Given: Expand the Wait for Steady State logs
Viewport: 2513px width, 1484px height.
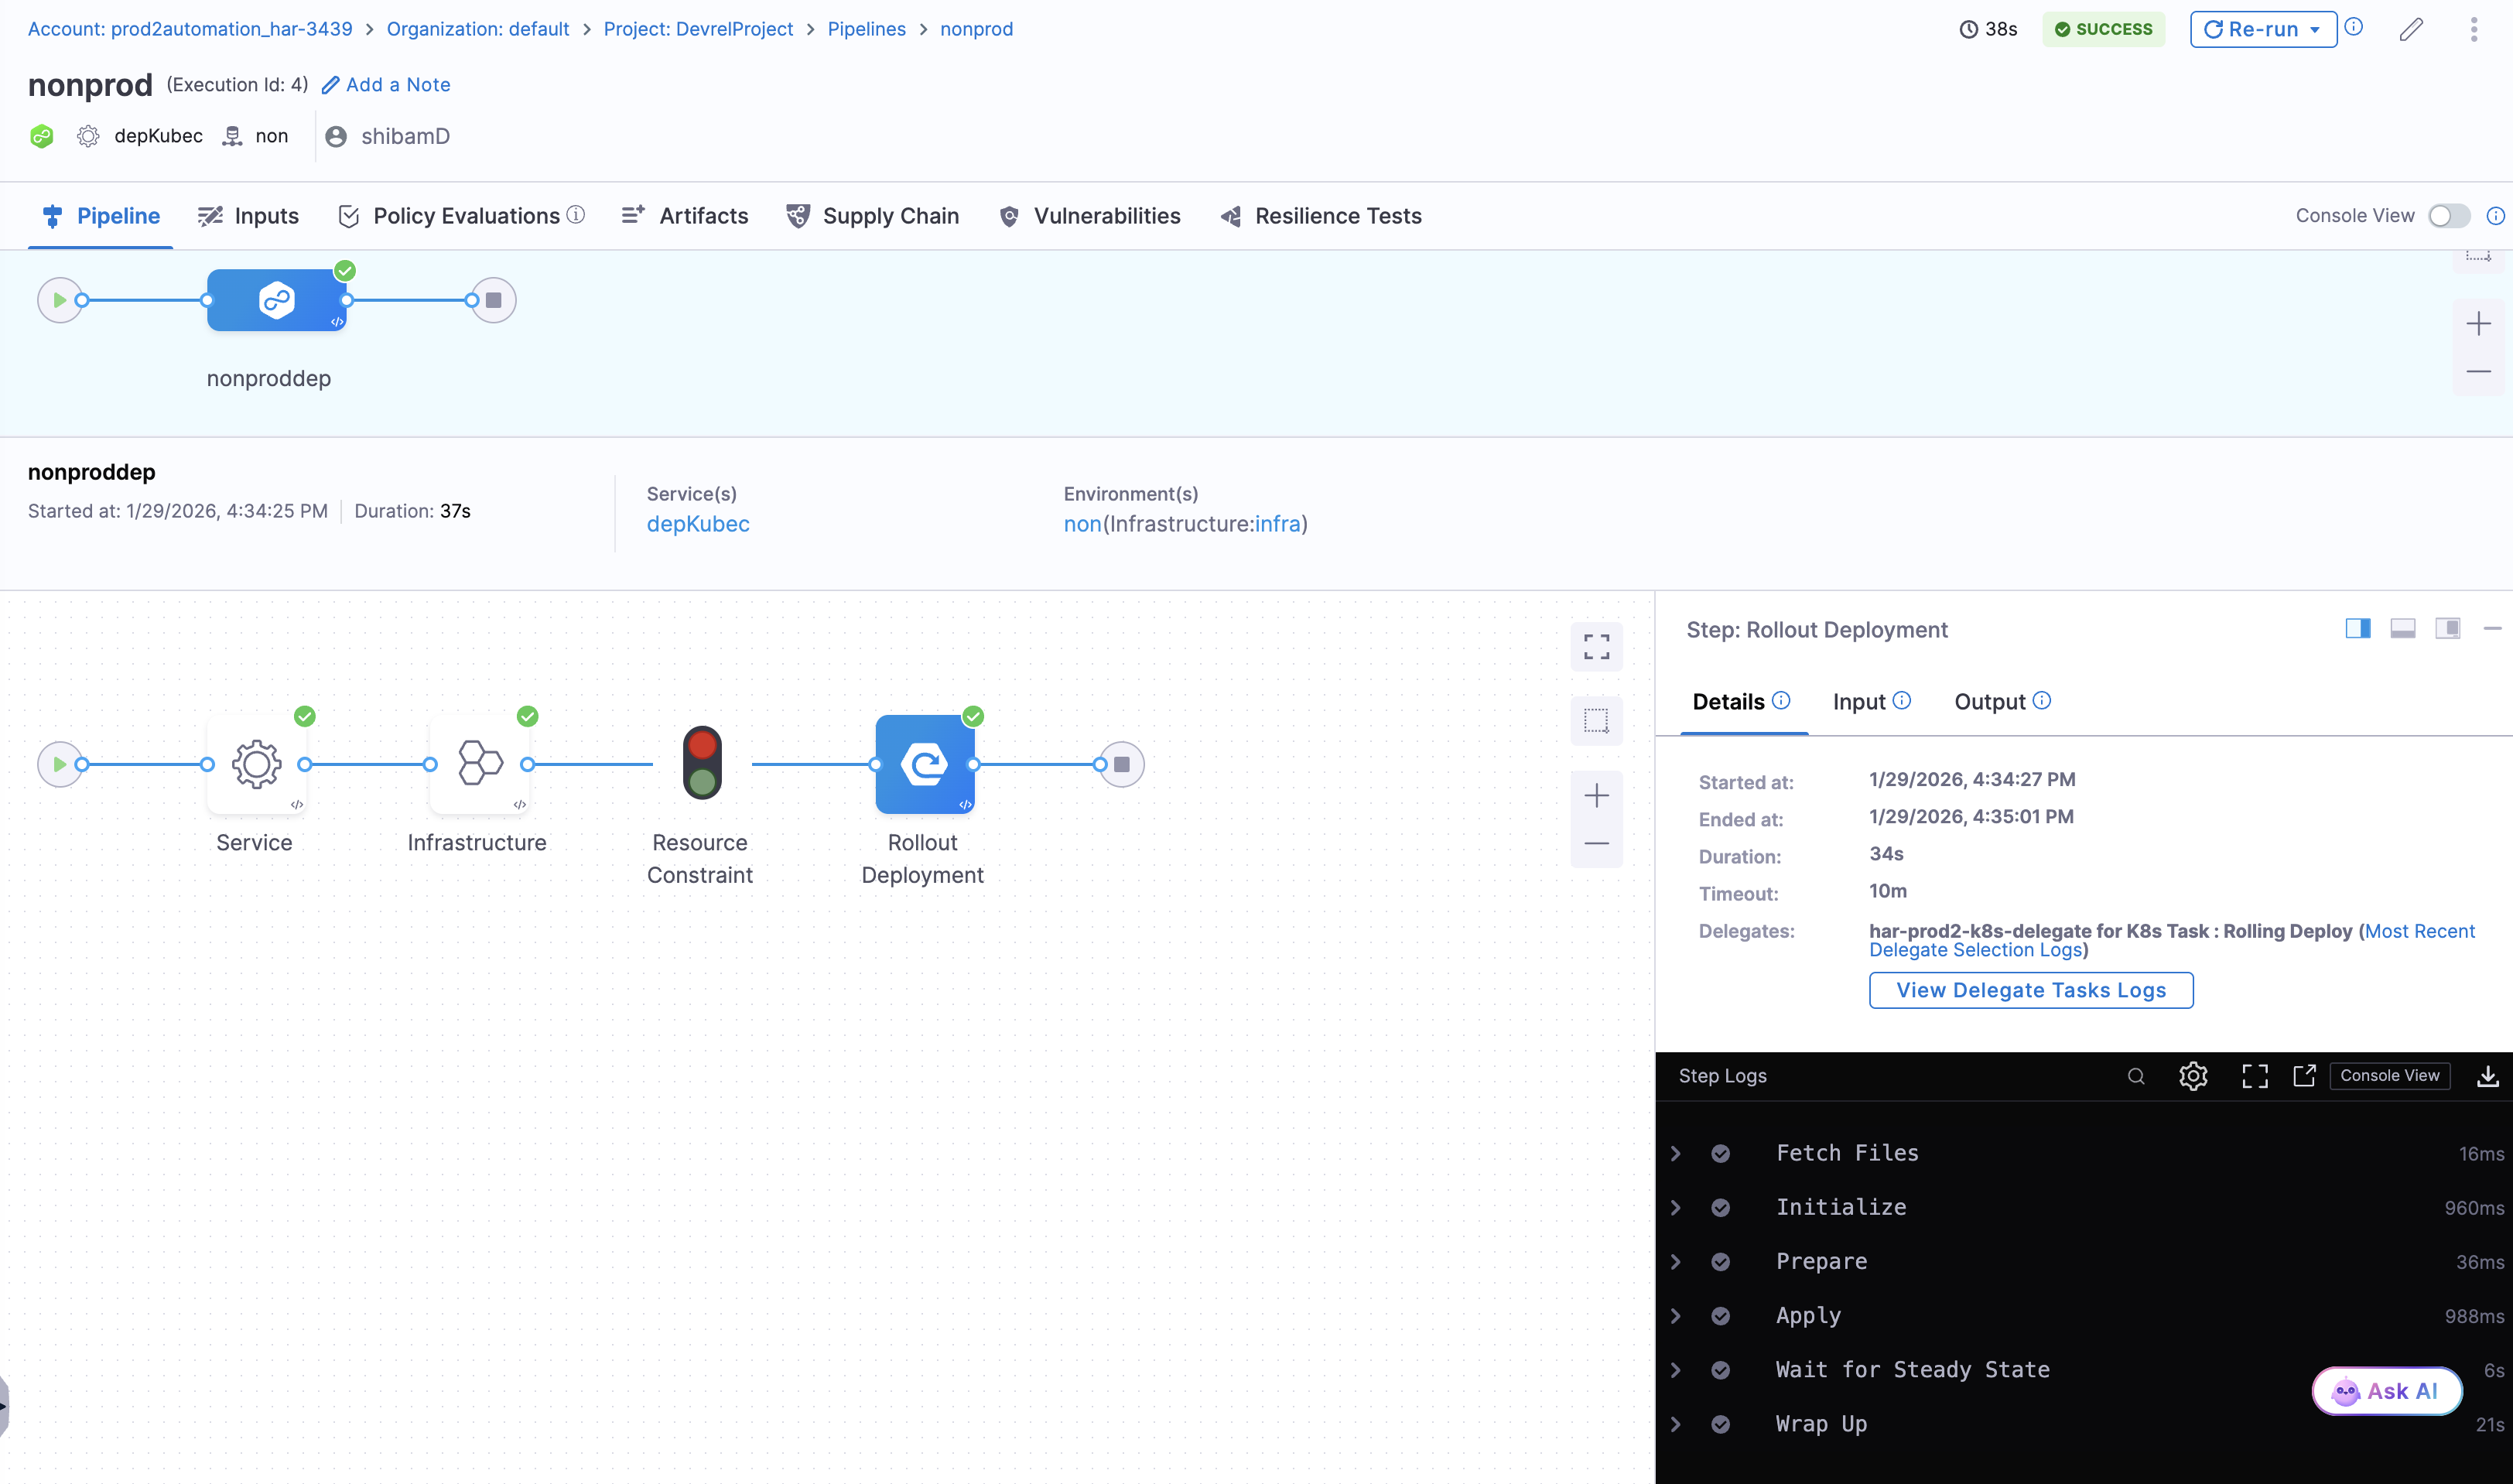Looking at the screenshot, I should 1676,1370.
